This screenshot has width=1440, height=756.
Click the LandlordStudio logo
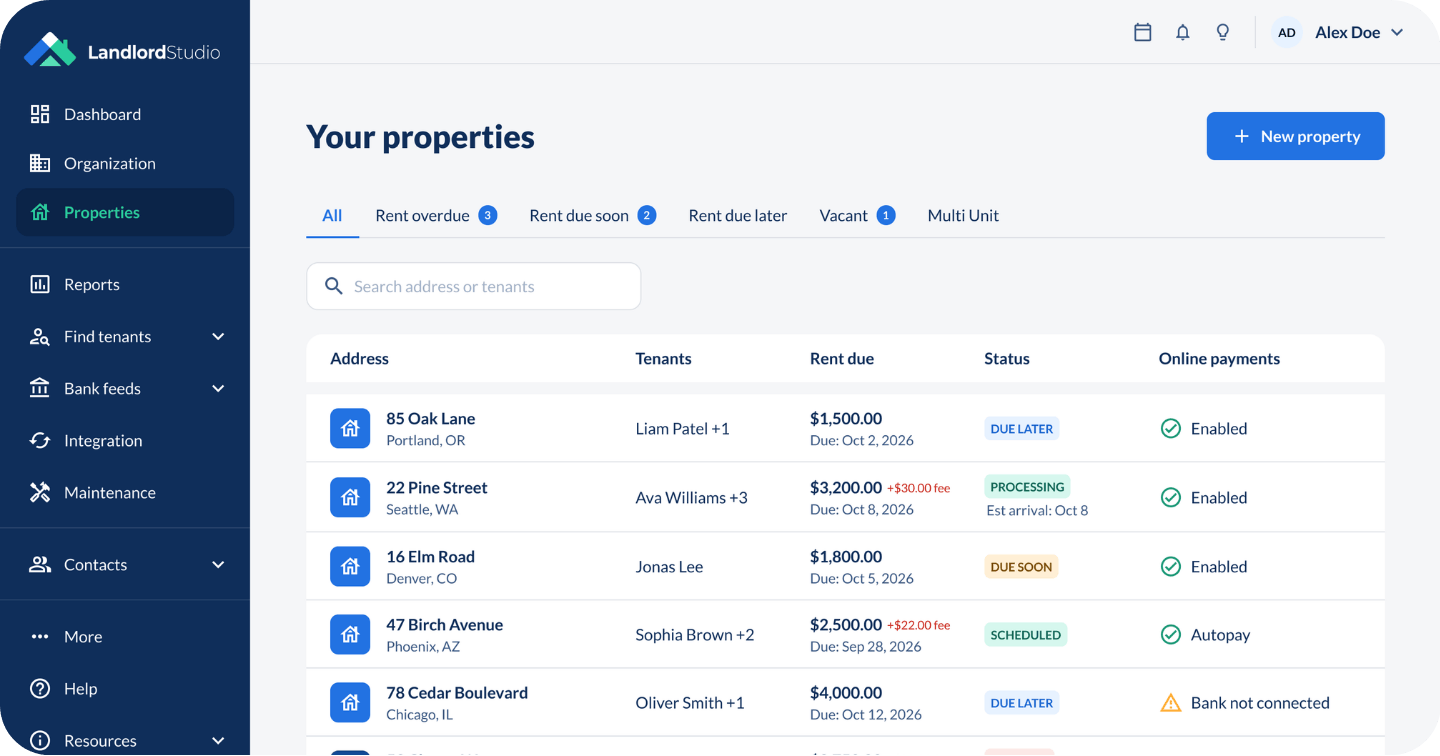tap(122, 50)
